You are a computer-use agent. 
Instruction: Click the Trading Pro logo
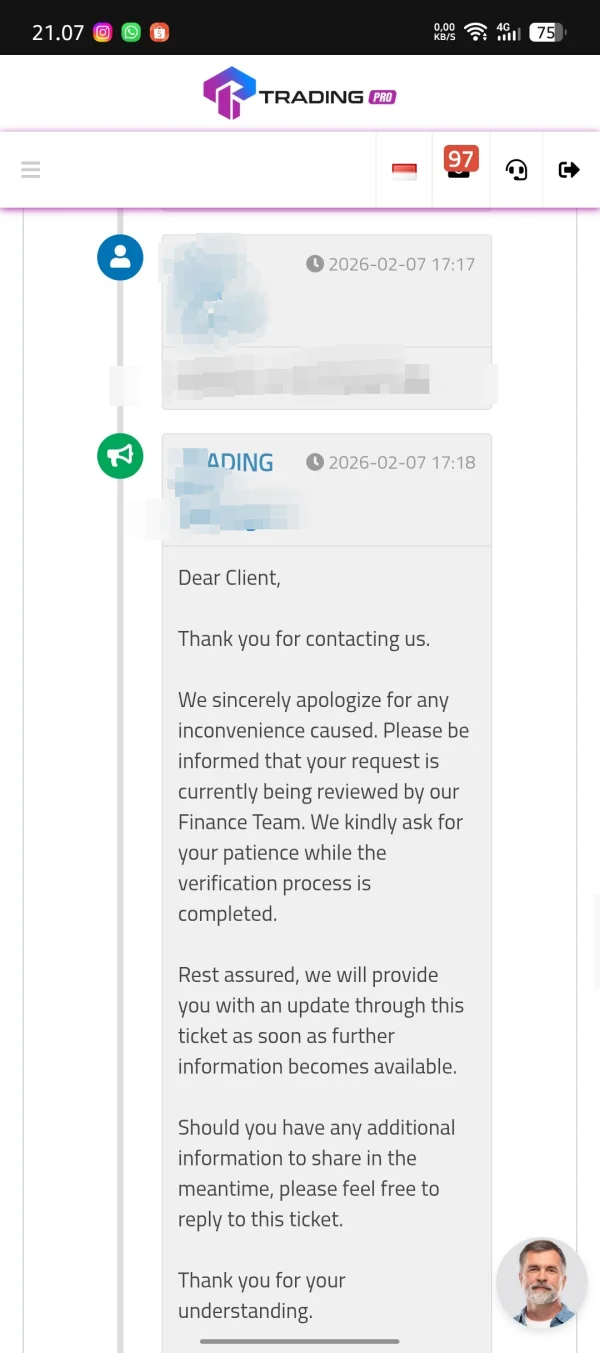coord(300,94)
